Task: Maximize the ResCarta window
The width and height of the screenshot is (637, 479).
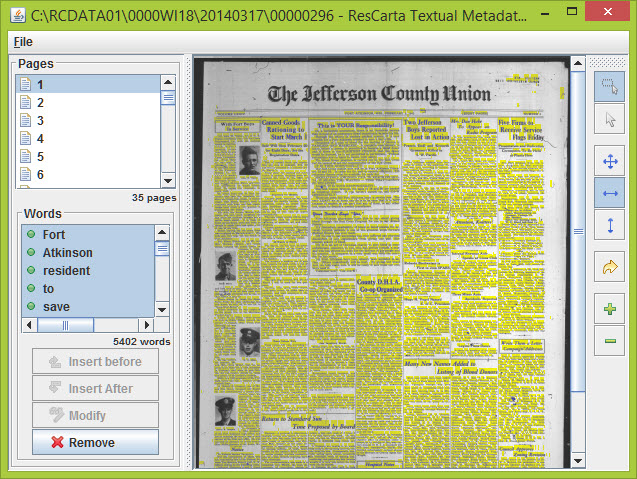Action: pyautogui.click(x=572, y=11)
